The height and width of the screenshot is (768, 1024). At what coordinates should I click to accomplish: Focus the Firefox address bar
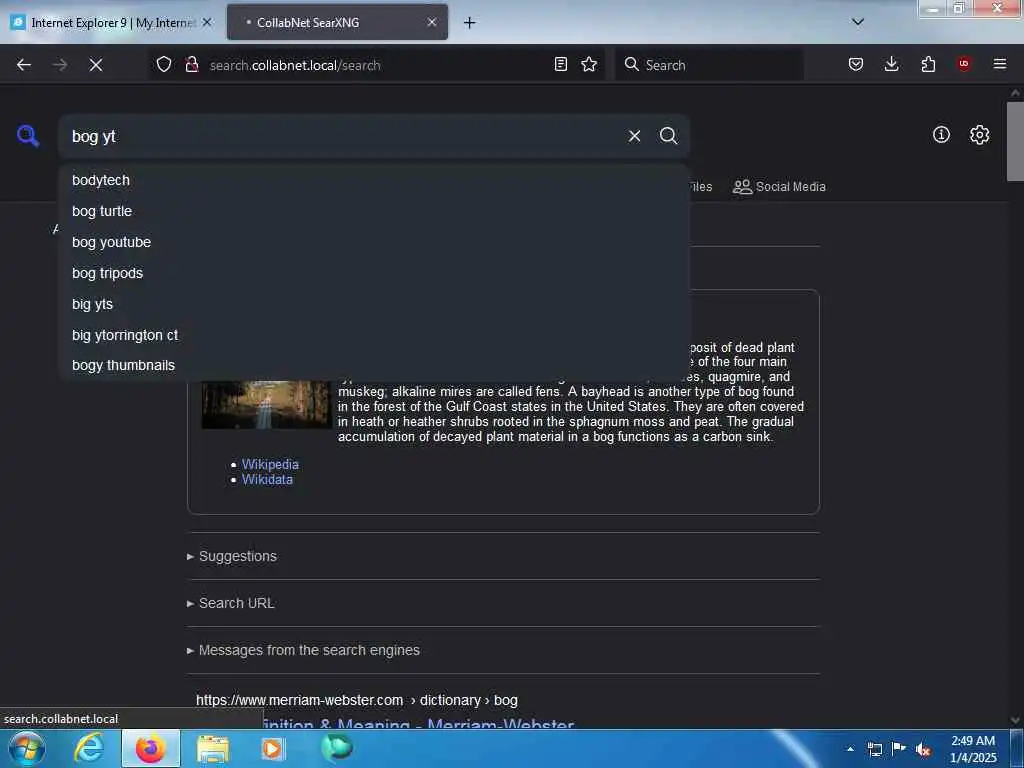379,65
